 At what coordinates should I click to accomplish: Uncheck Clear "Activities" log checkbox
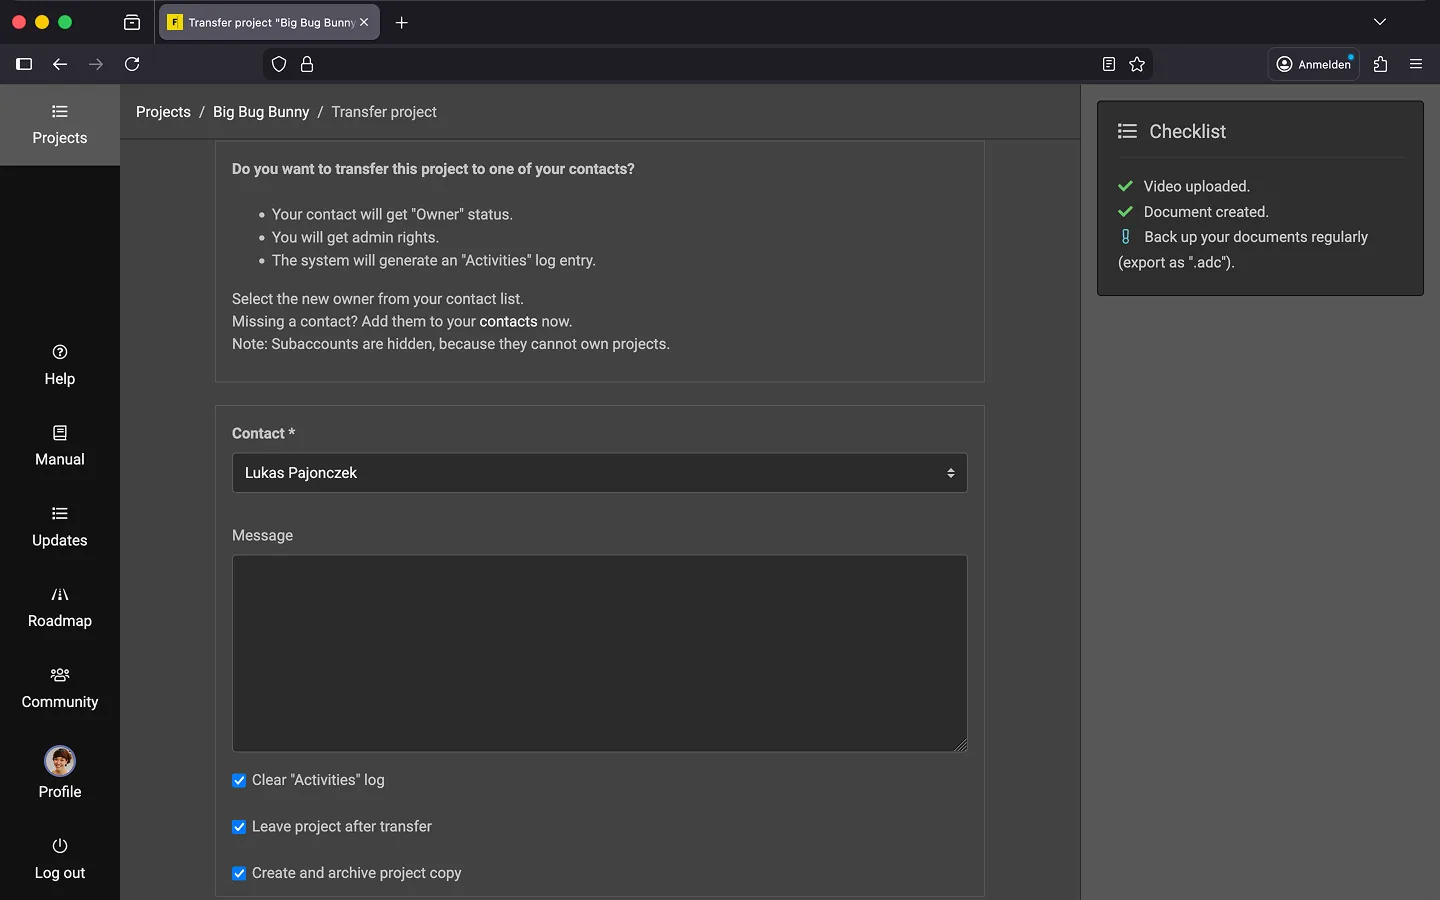pos(239,781)
